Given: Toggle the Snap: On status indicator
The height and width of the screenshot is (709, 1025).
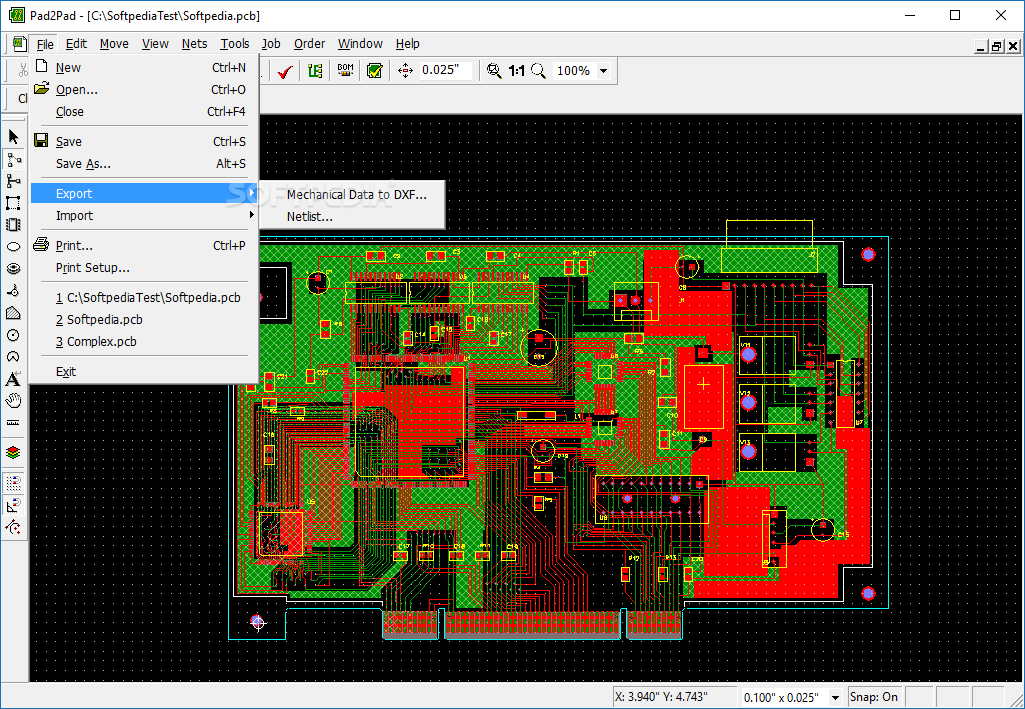Looking at the screenshot, I should (876, 697).
